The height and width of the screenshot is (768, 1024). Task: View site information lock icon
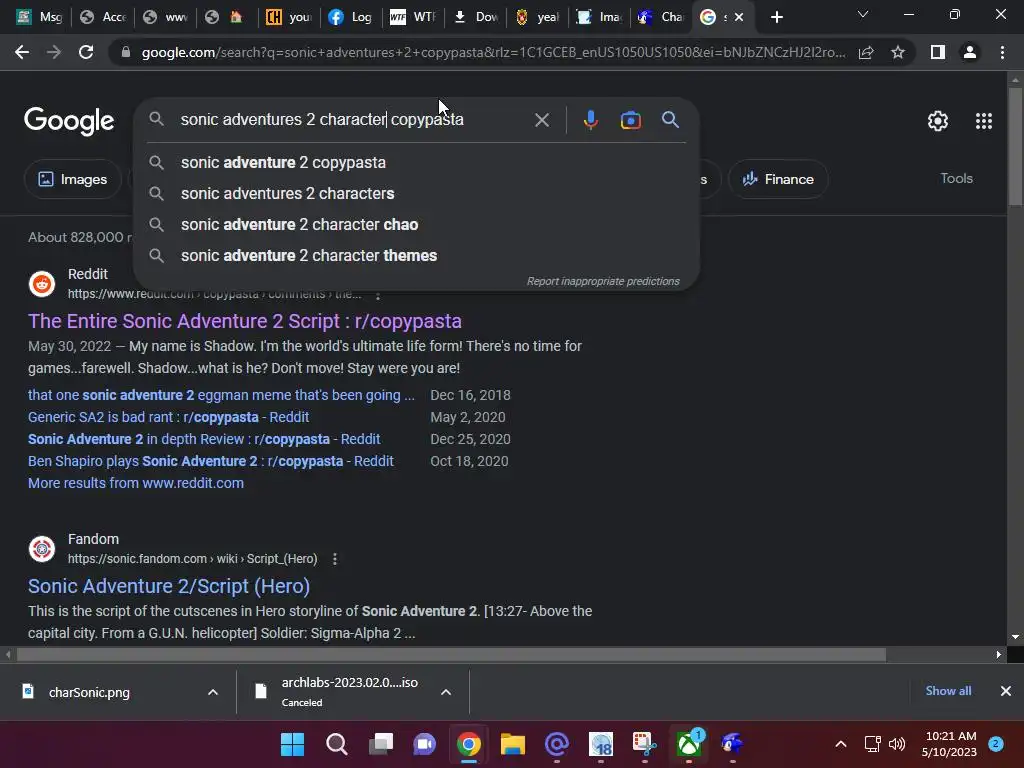point(125,52)
